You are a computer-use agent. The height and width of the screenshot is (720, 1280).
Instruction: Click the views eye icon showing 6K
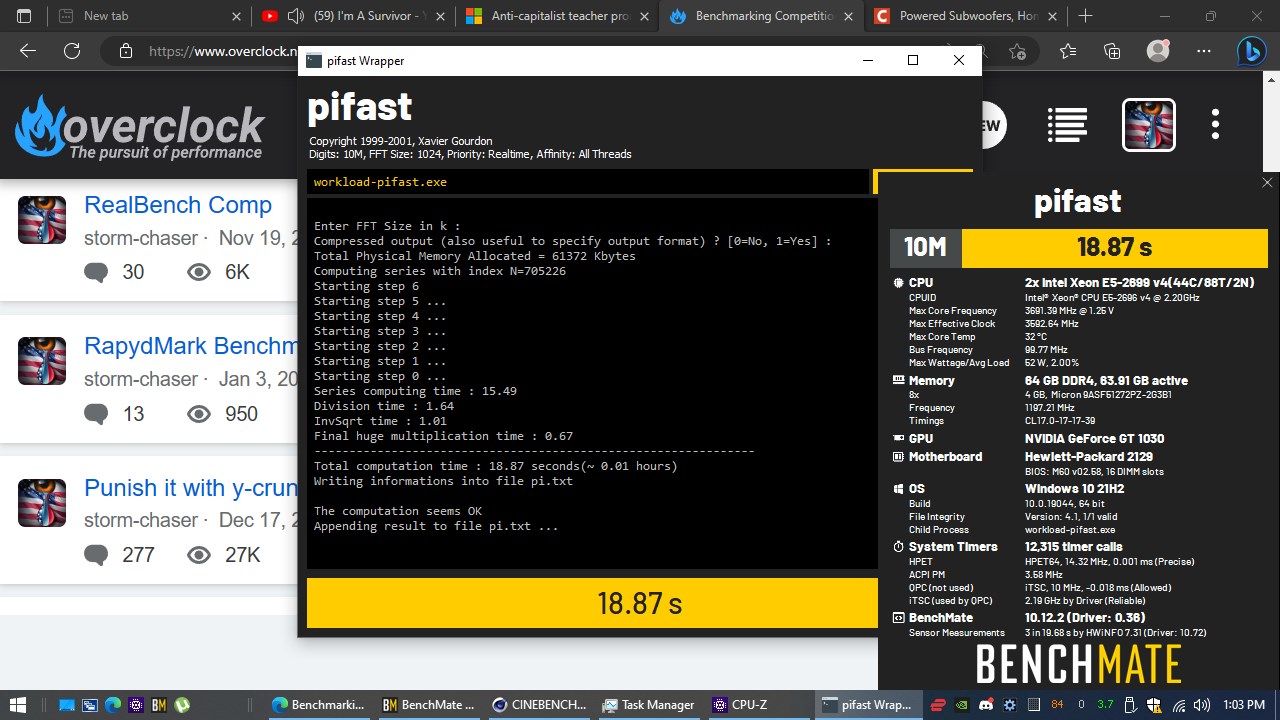click(x=199, y=272)
